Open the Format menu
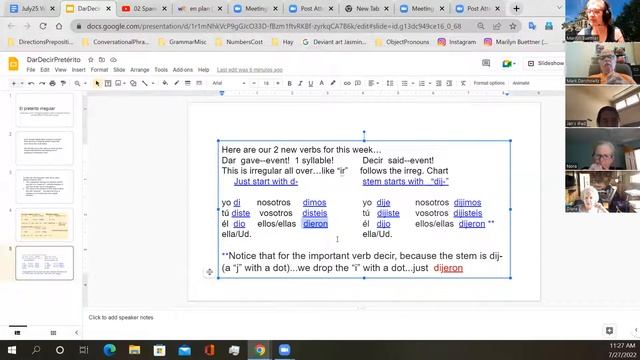The image size is (640, 360). pyautogui.click(x=99, y=70)
